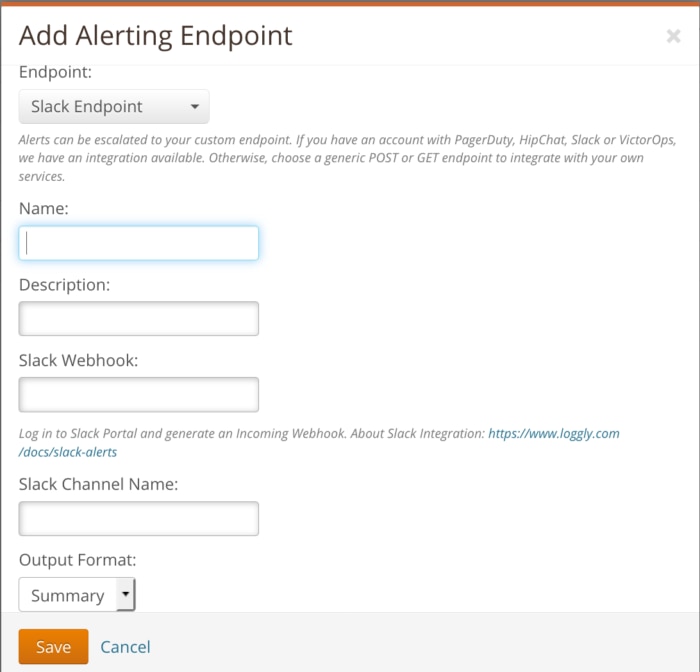The width and height of the screenshot is (700, 672).
Task: Click the "Log in to Slack Portal" hint
Action: (x=250, y=434)
